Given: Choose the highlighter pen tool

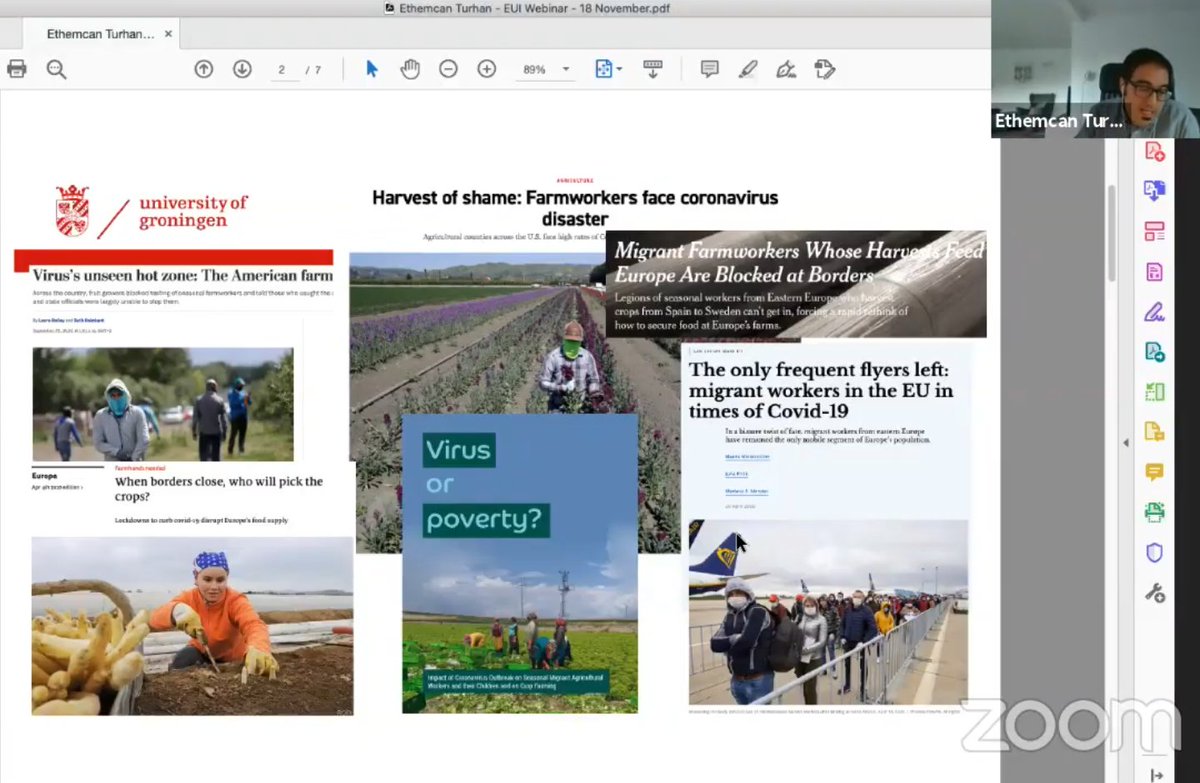Looking at the screenshot, I should click(748, 69).
